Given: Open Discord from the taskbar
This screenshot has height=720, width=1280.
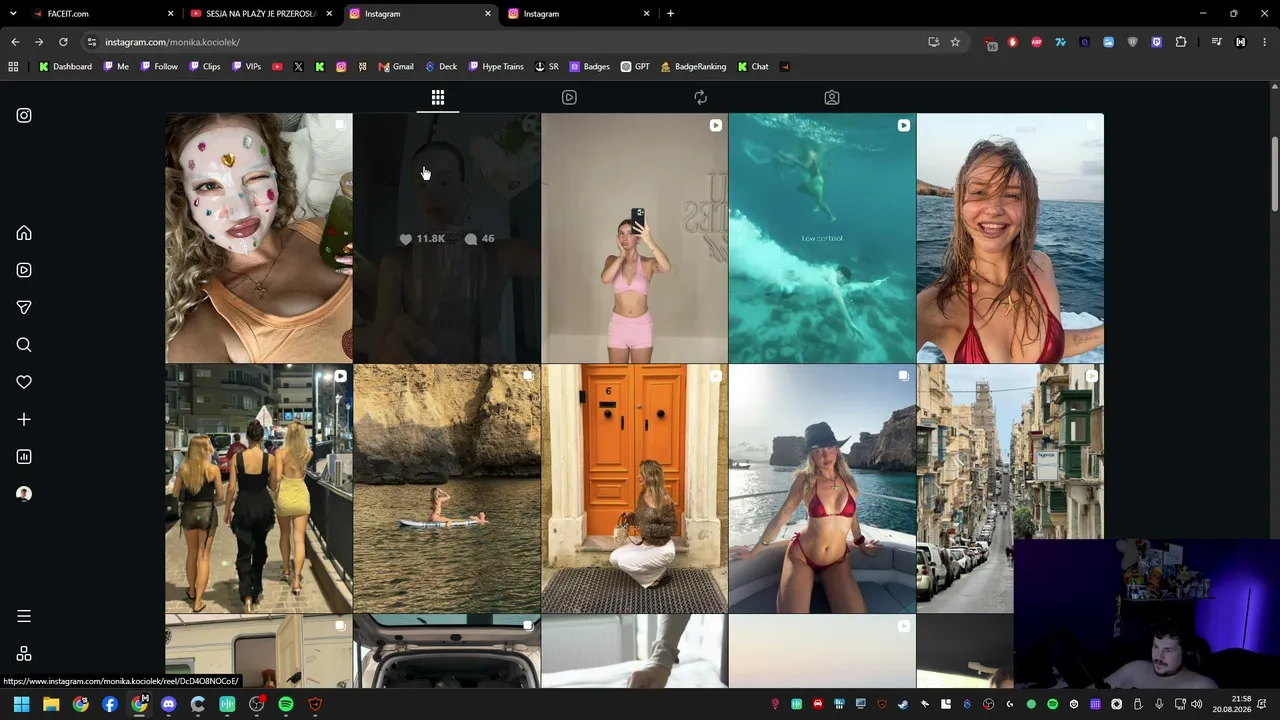Looking at the screenshot, I should click(x=168, y=704).
